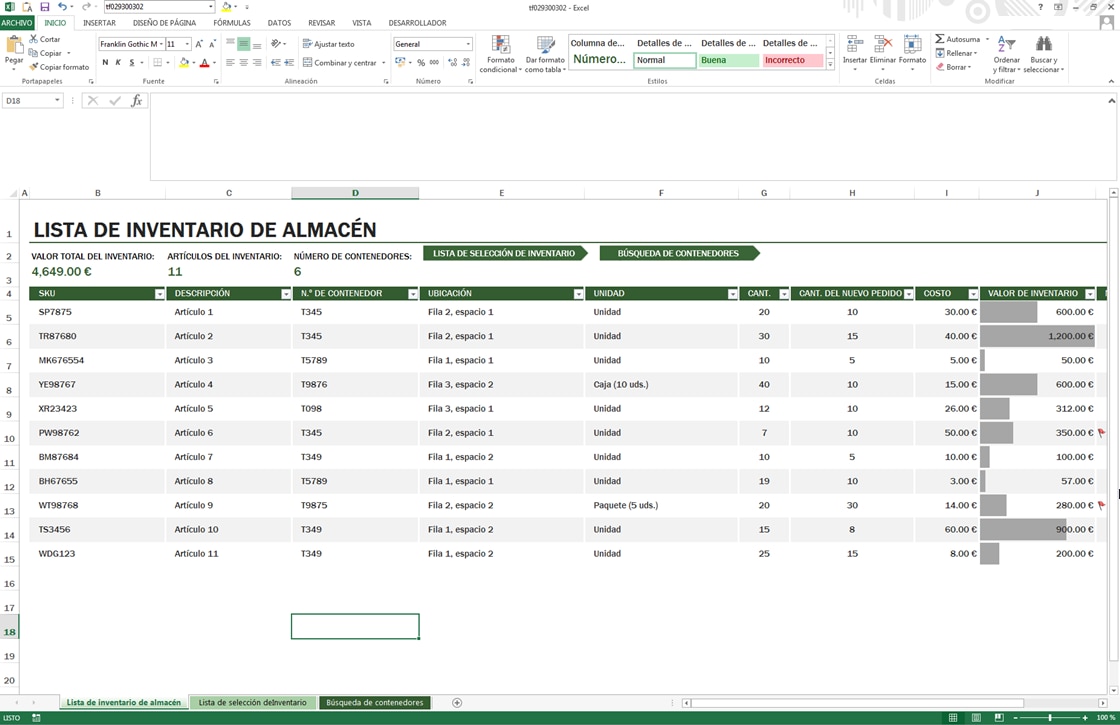
Task: Open the SKU column filter dropdown
Action: pos(159,294)
